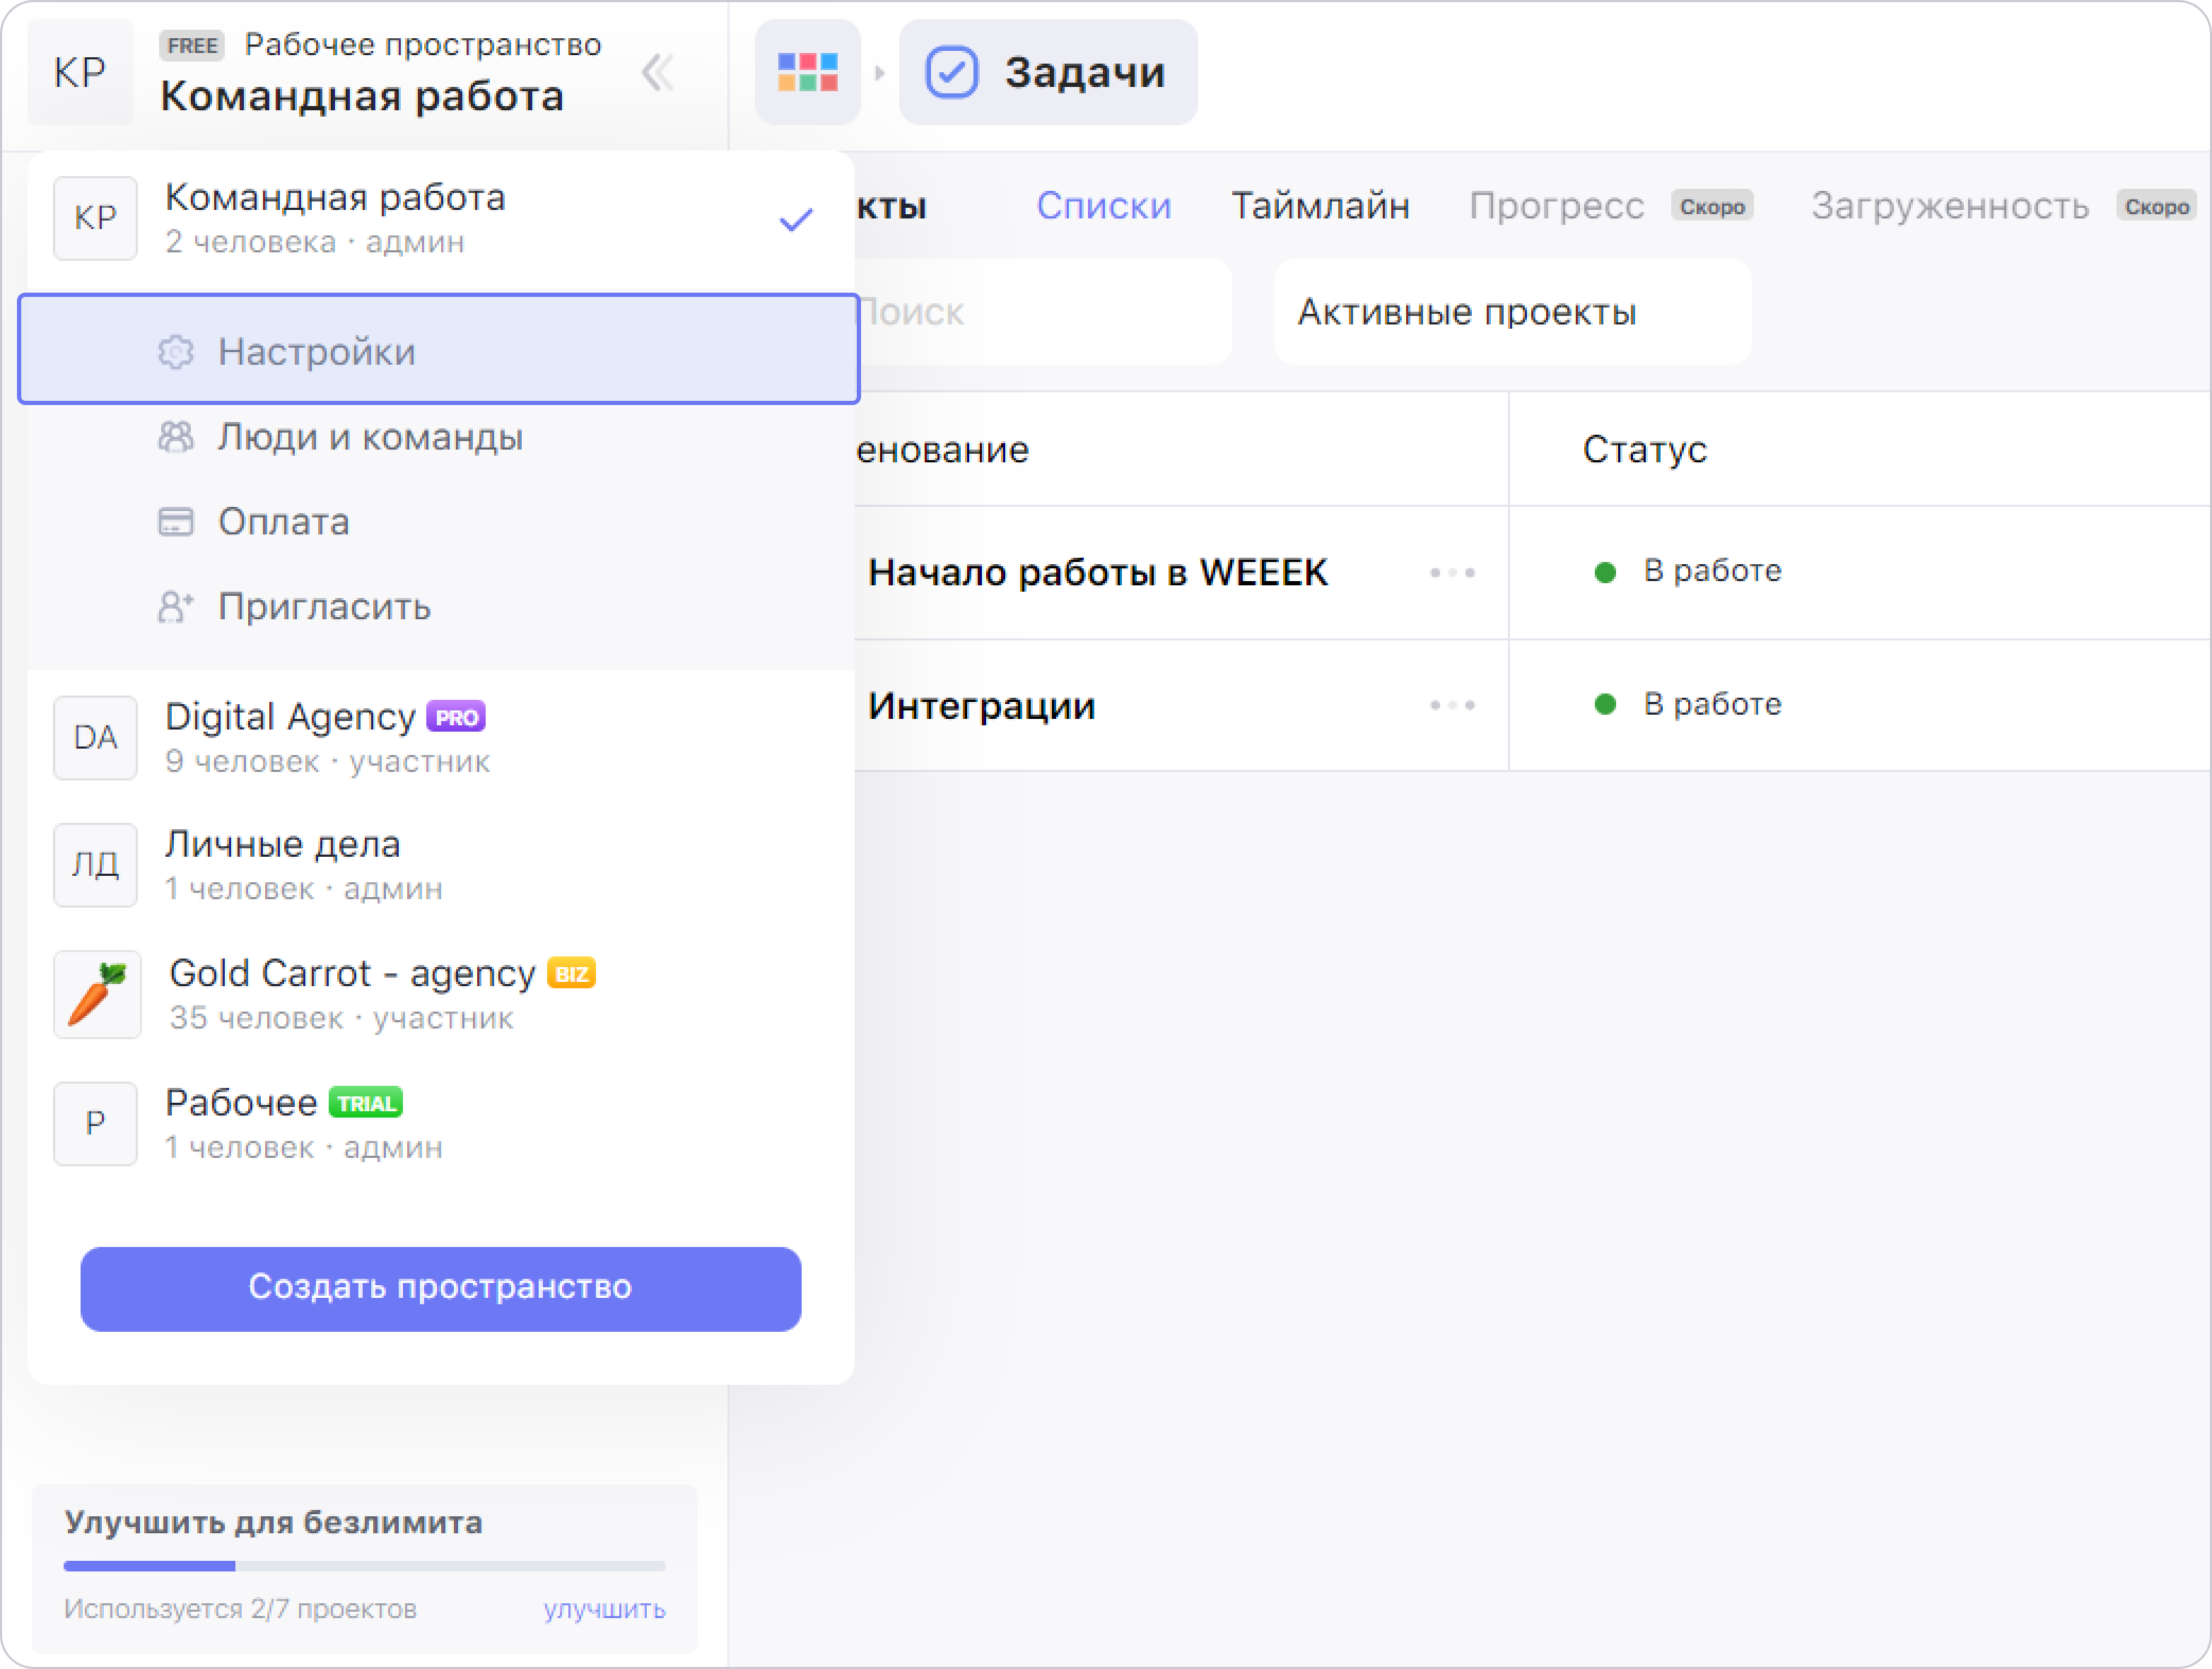Open Люди и команды menu item
Viewport: 2212px width, 1669px height.
pos(370,437)
